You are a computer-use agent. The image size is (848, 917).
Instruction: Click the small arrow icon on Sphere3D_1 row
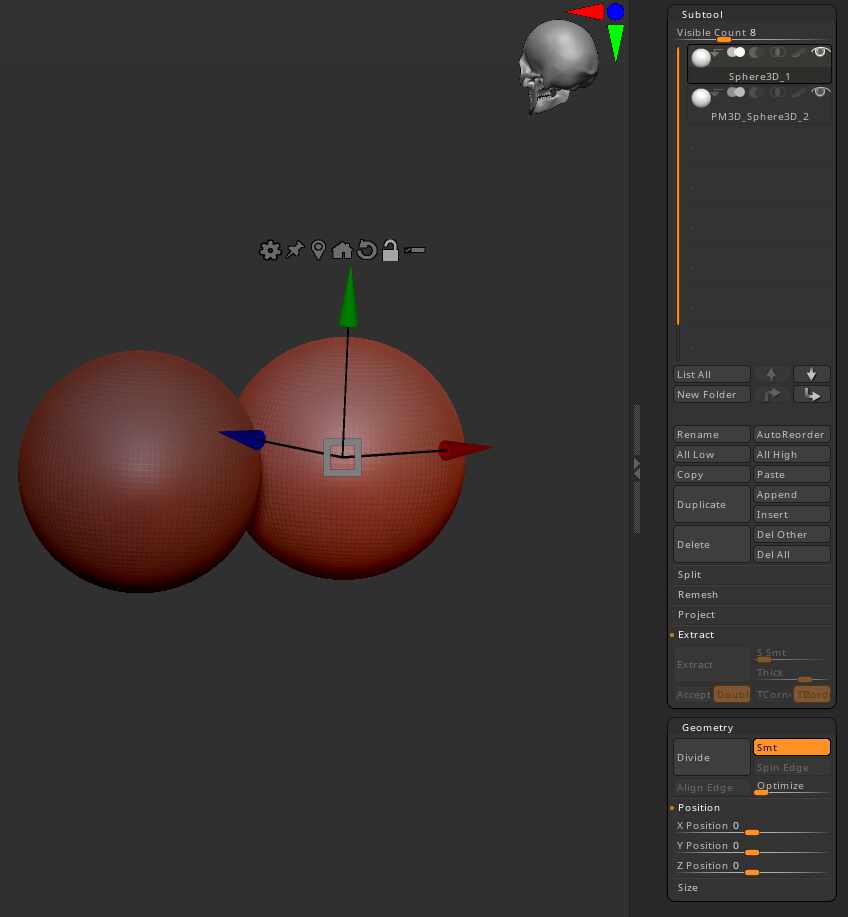pyautogui.click(x=717, y=53)
